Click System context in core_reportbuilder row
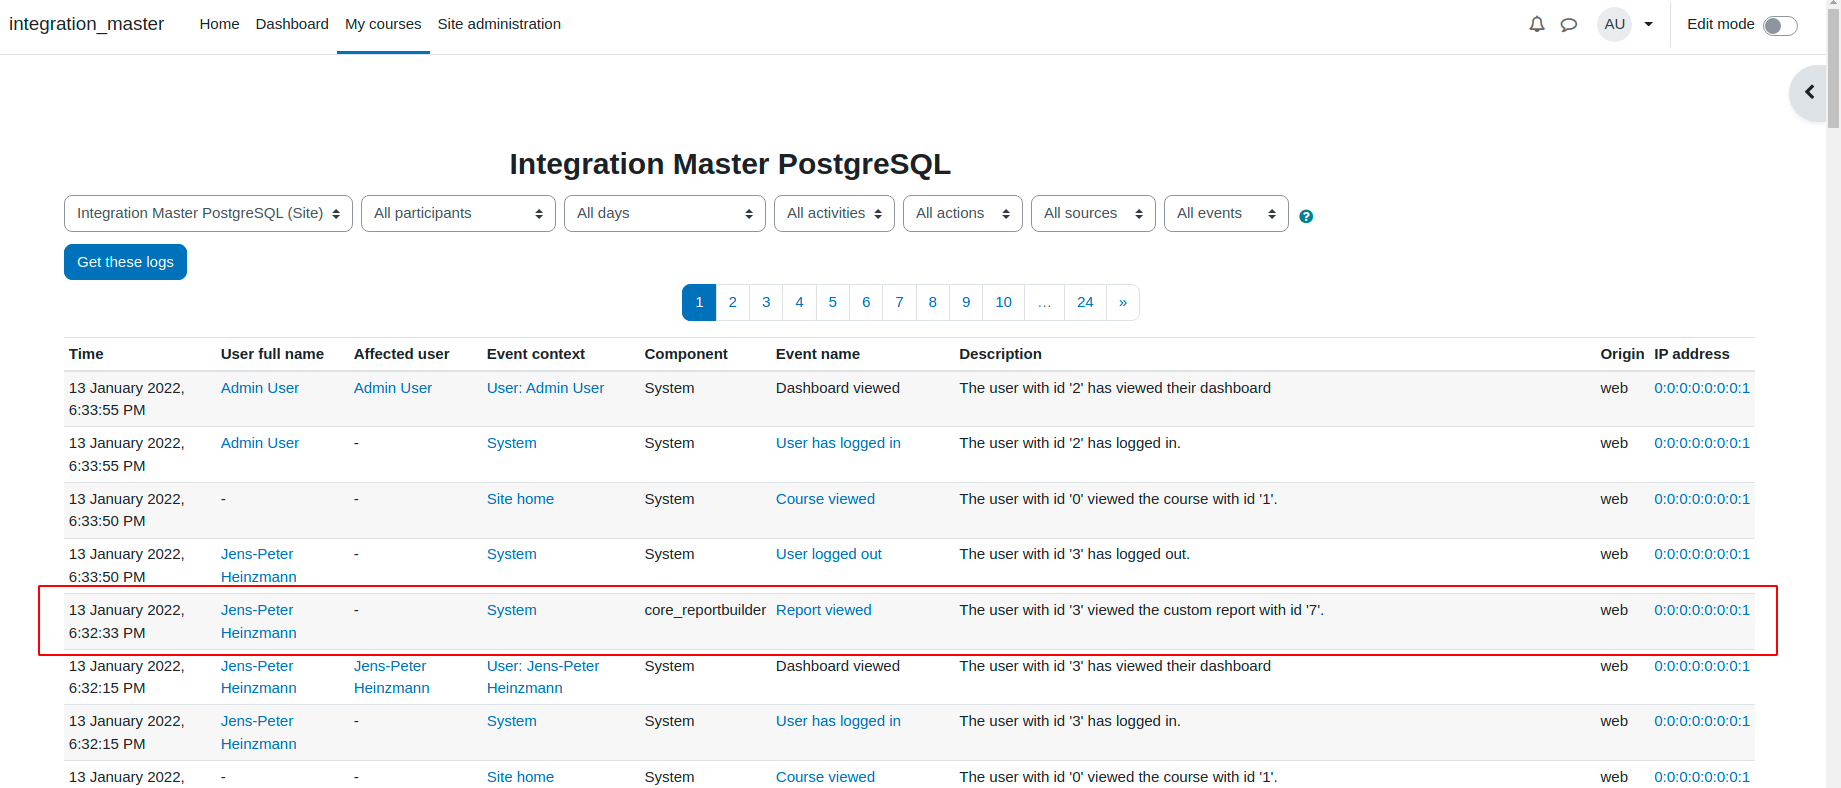 [512, 610]
